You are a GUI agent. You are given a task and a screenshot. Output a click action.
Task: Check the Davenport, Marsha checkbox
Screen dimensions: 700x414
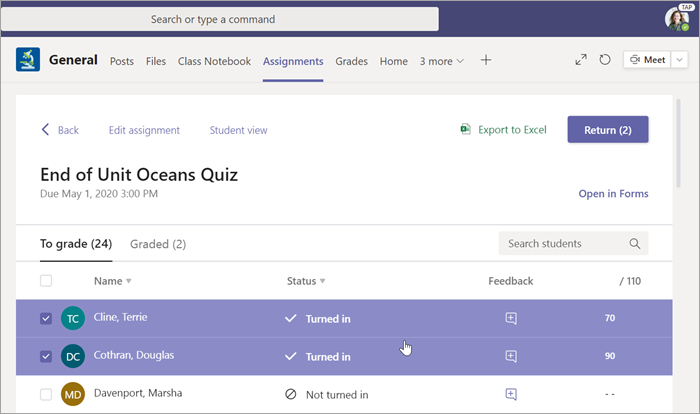pos(46,394)
